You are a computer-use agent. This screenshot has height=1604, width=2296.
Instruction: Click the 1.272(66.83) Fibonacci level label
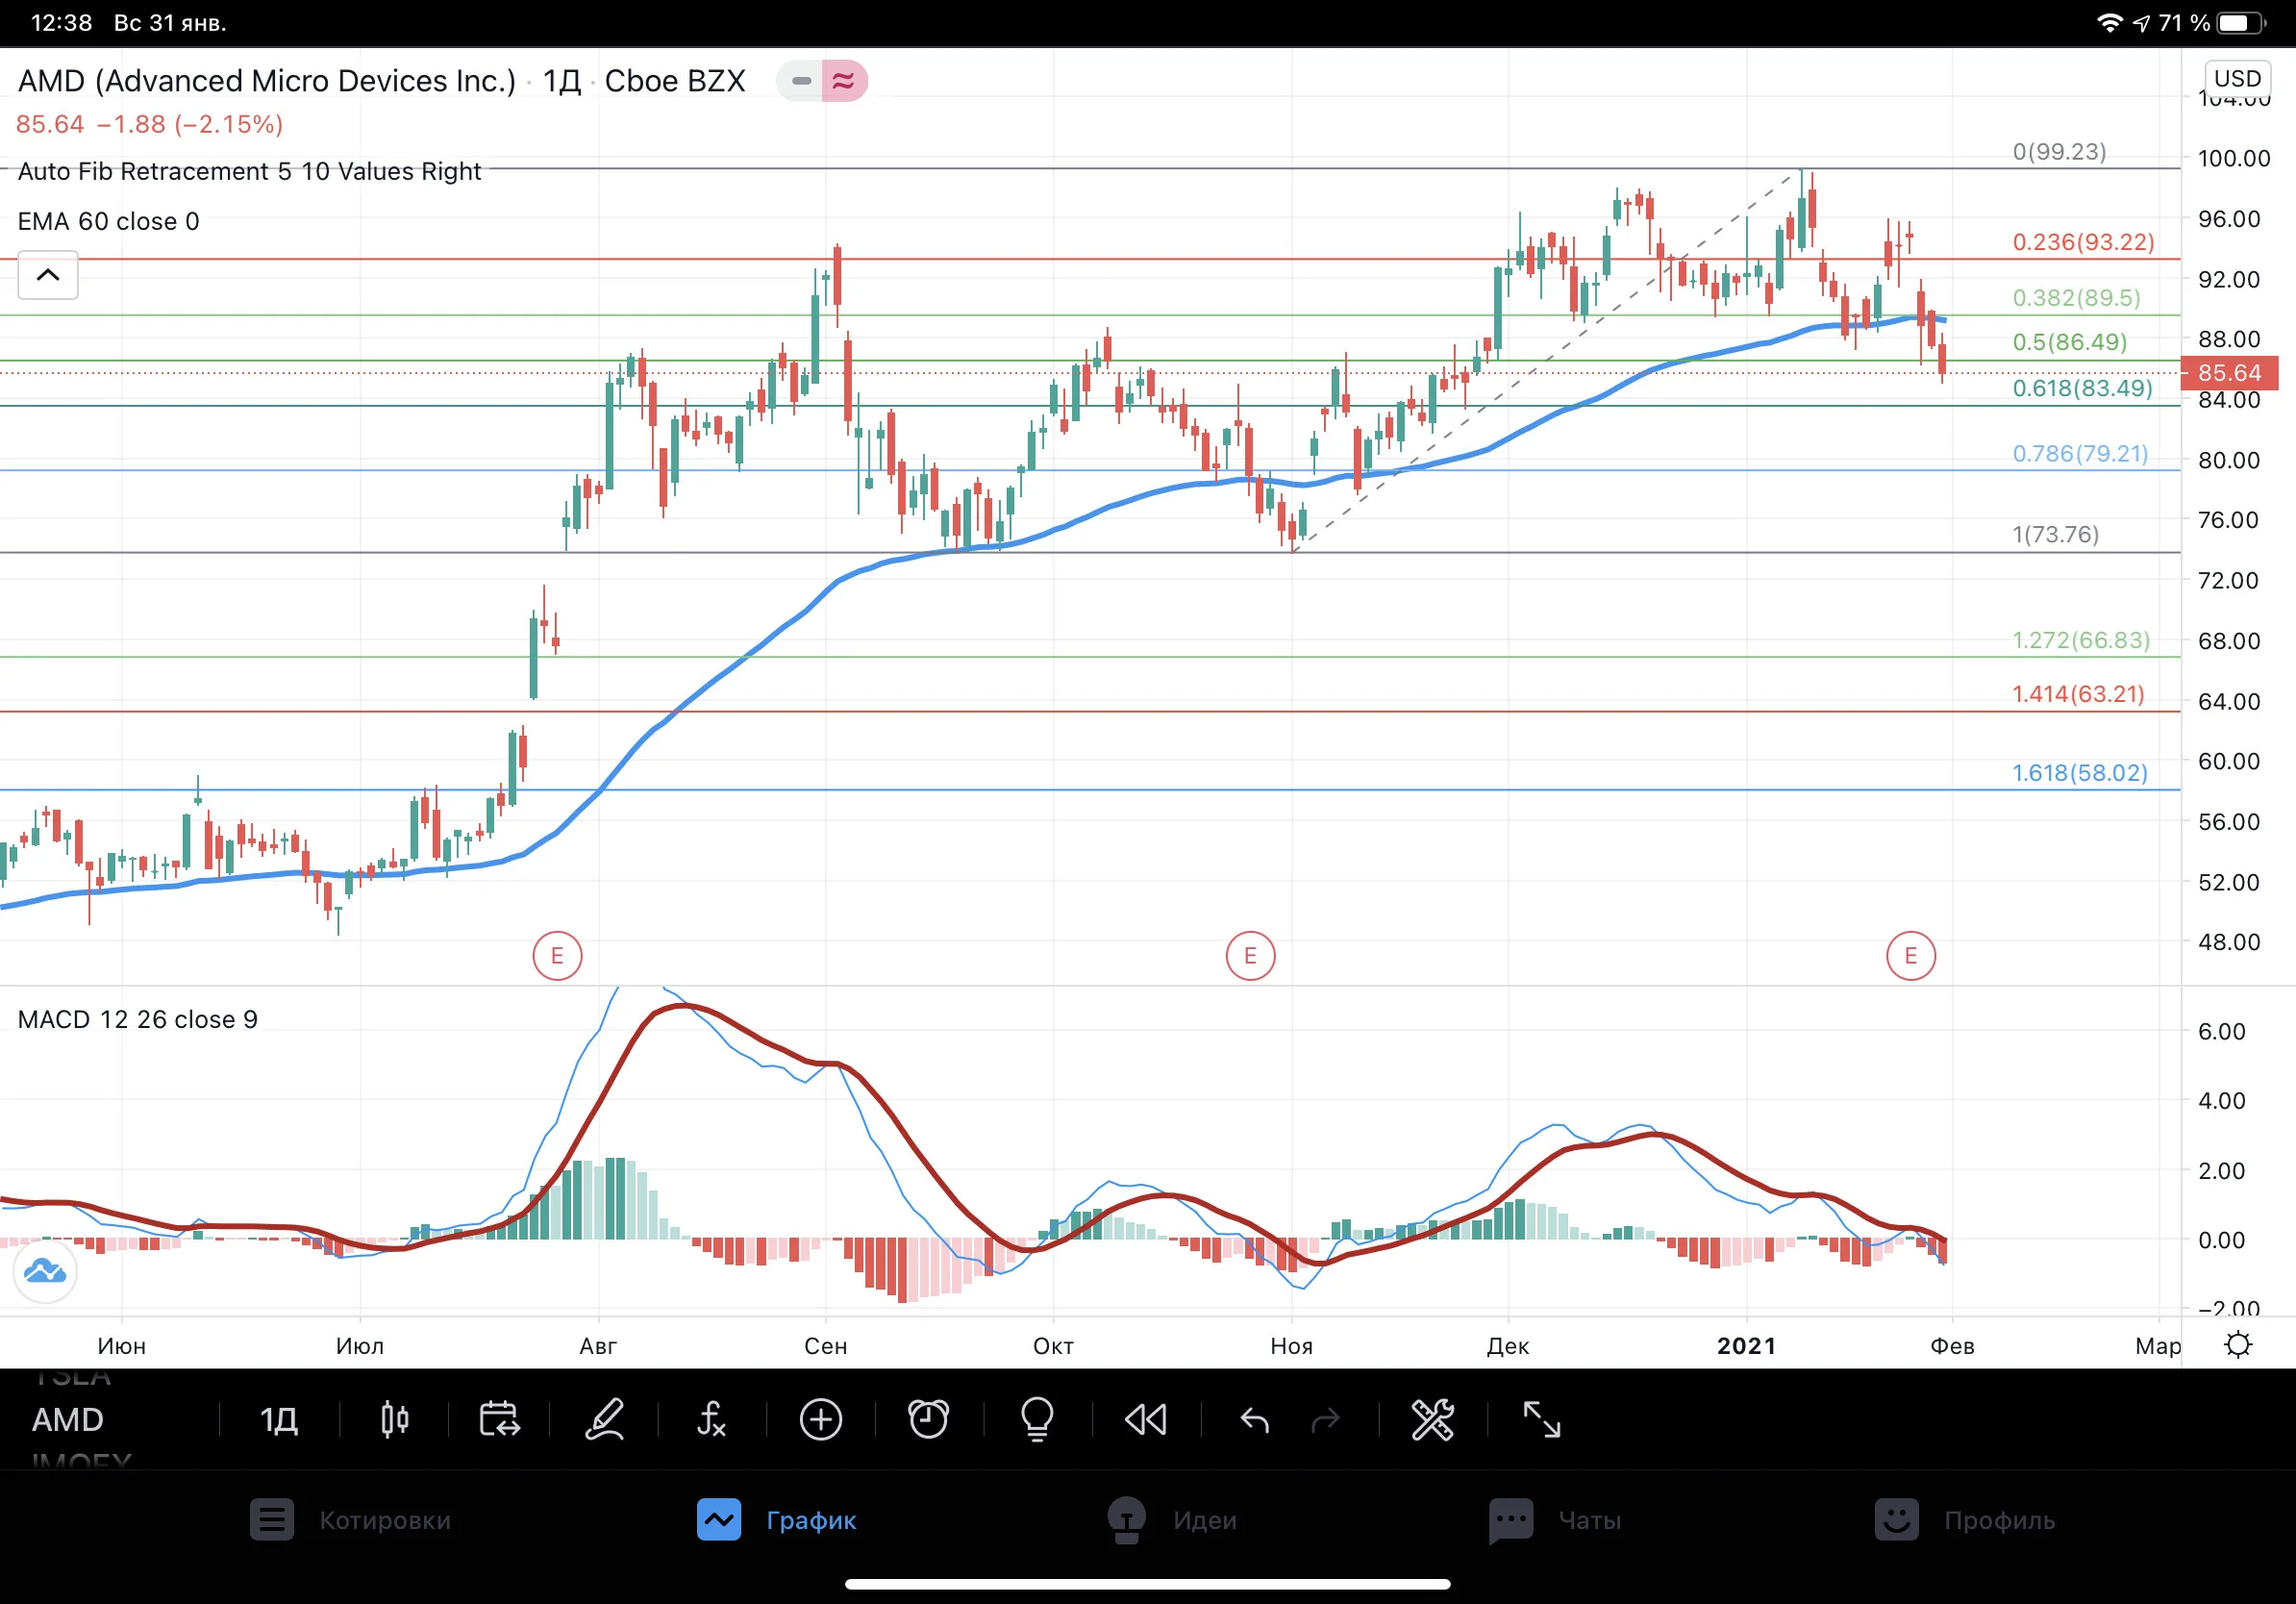tap(2082, 640)
